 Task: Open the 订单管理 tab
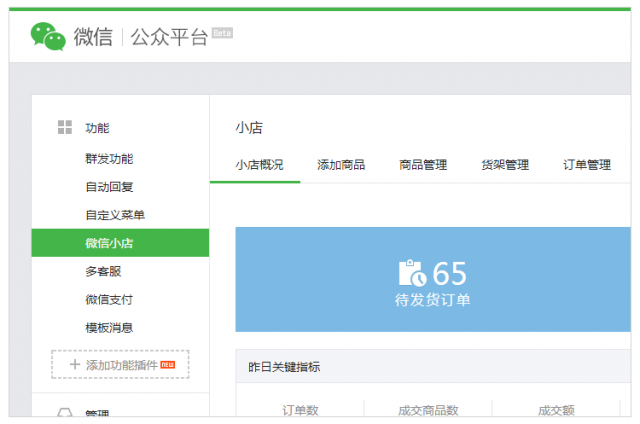coord(586,165)
